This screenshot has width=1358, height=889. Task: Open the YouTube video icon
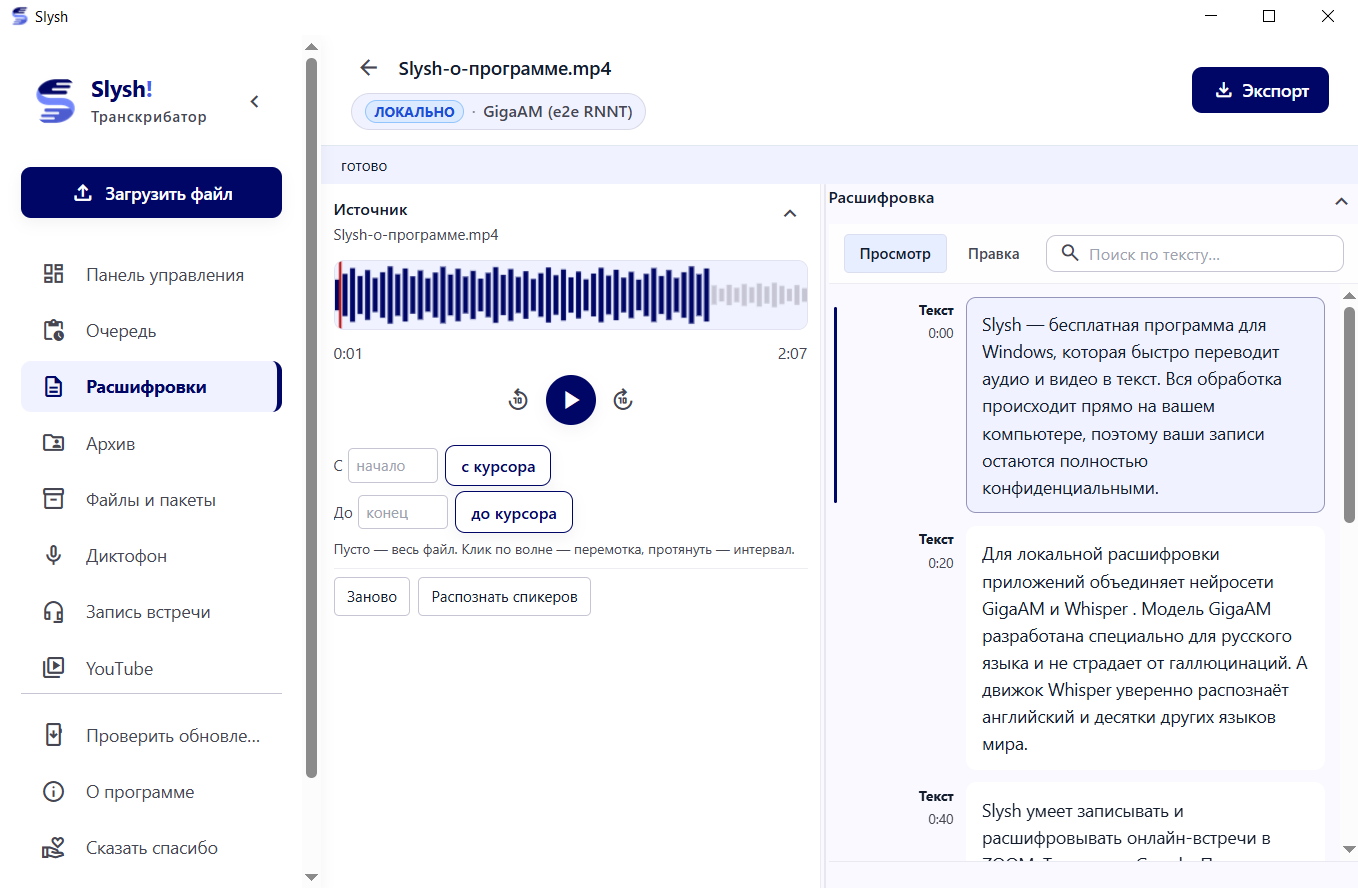pyautogui.click(x=53, y=668)
